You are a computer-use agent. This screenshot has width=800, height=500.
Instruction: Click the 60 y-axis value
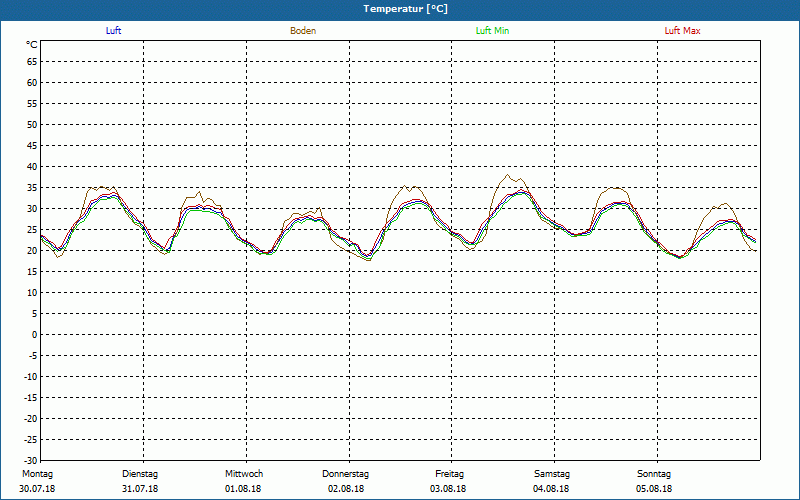pyautogui.click(x=32, y=83)
